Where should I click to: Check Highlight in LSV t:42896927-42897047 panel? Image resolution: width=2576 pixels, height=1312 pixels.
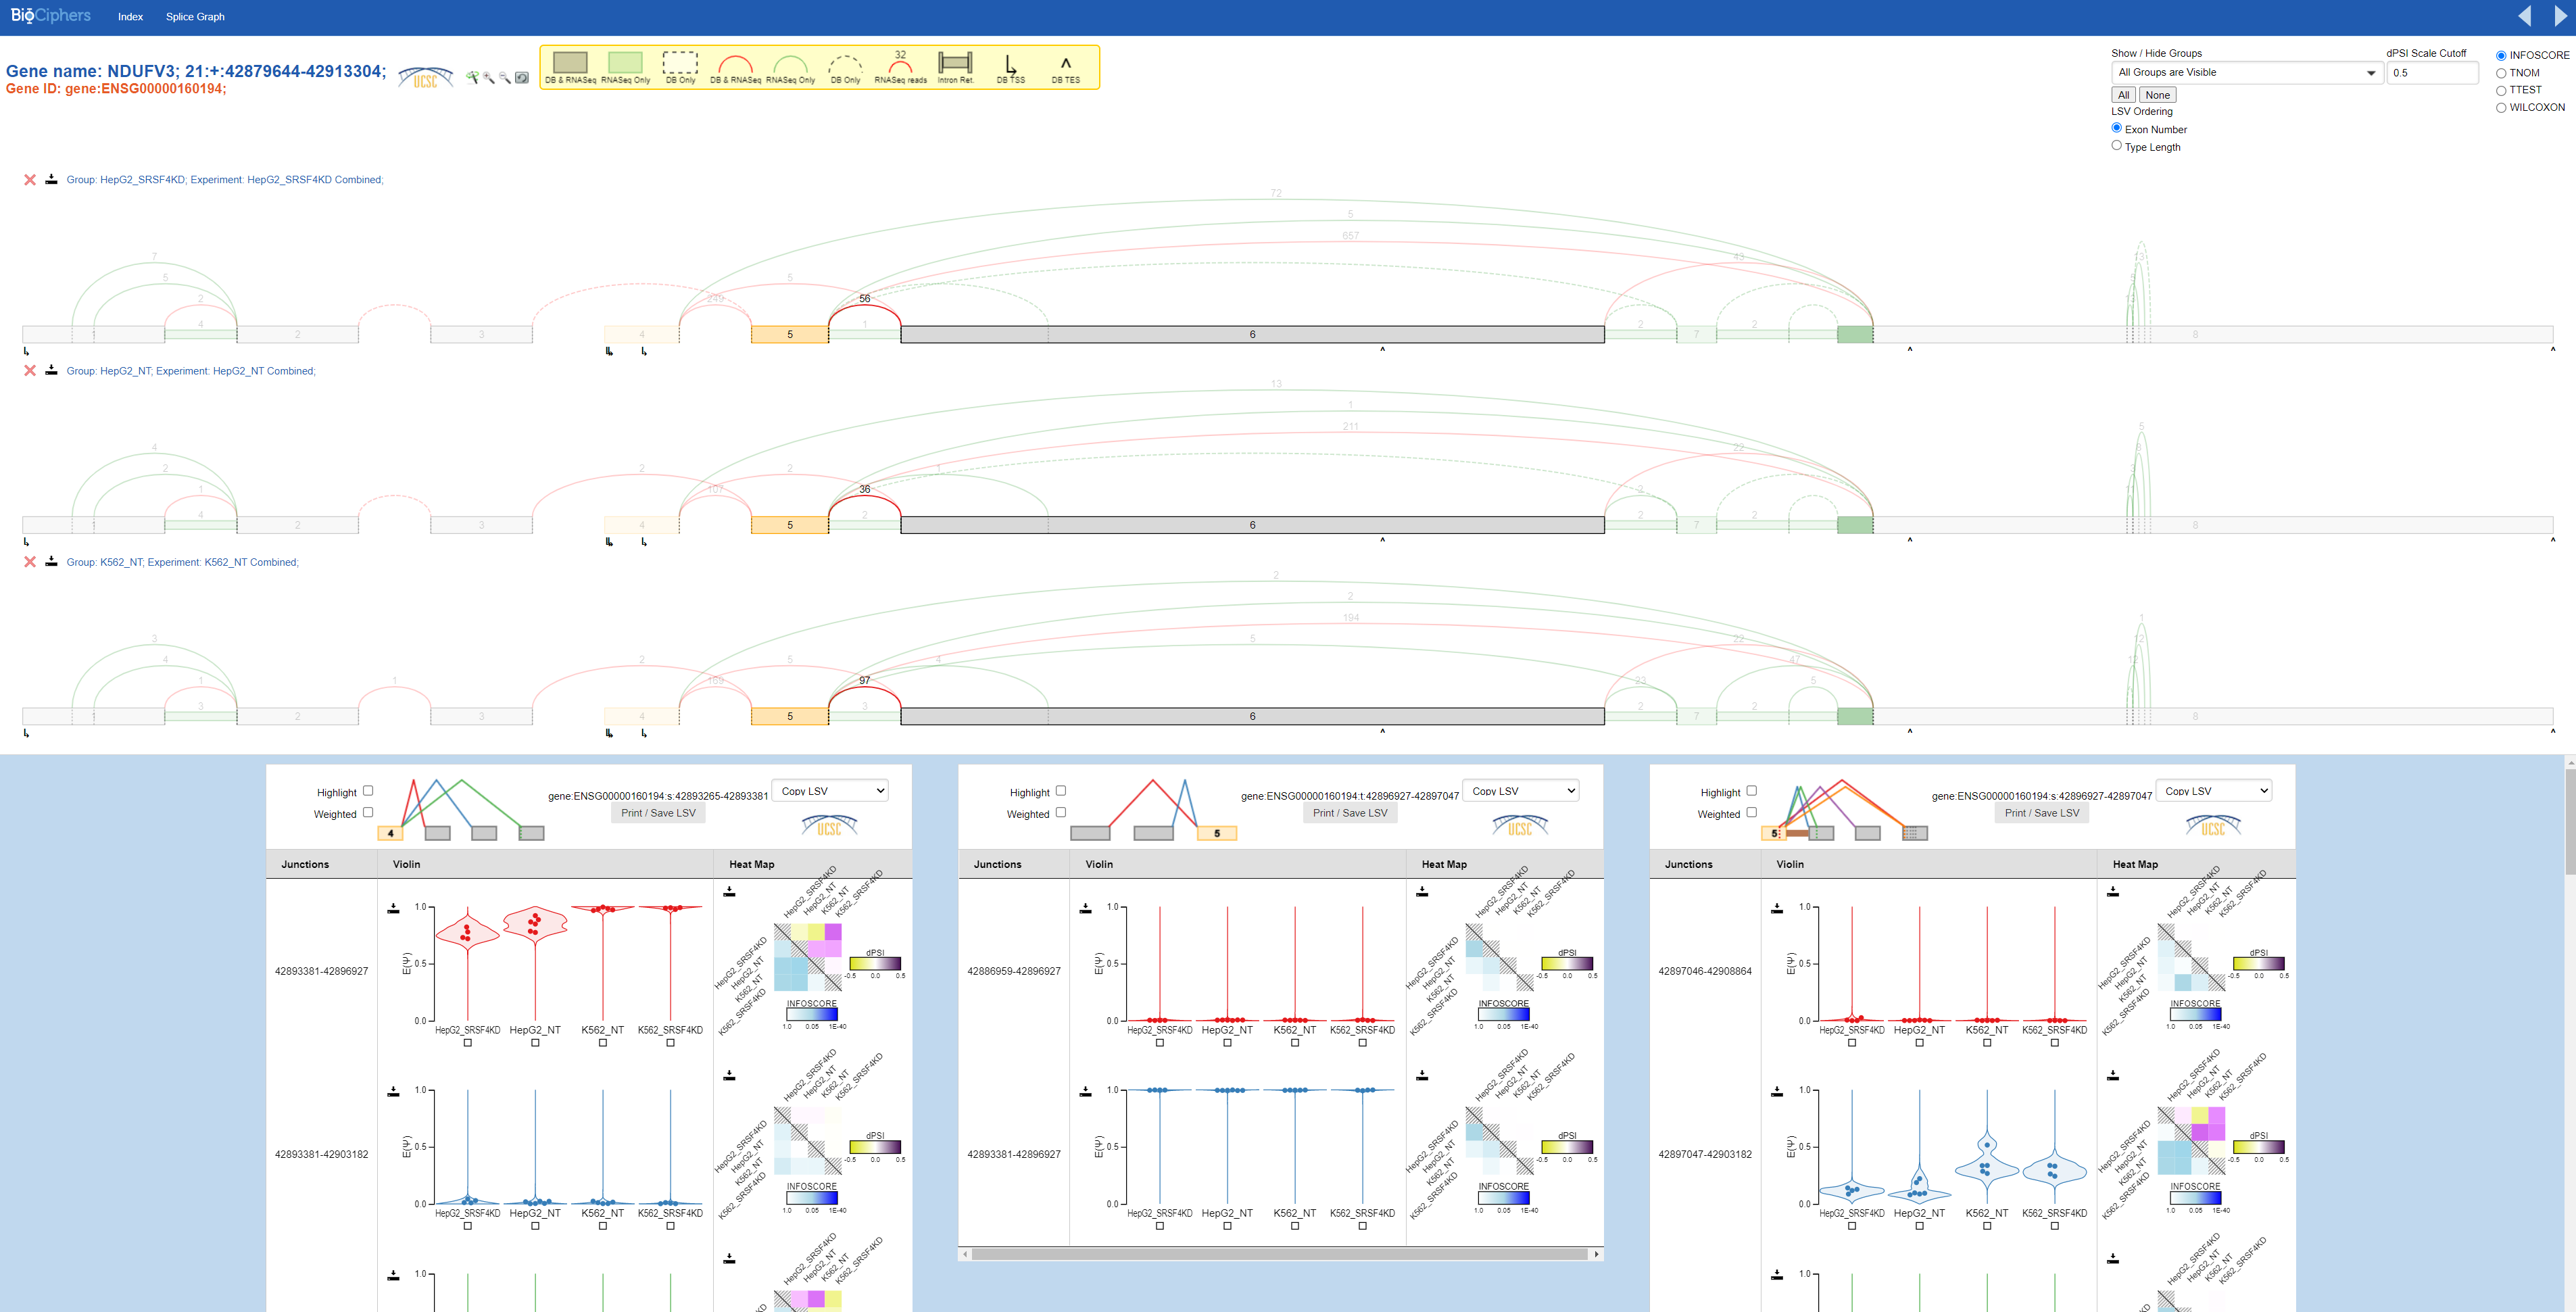1061,791
